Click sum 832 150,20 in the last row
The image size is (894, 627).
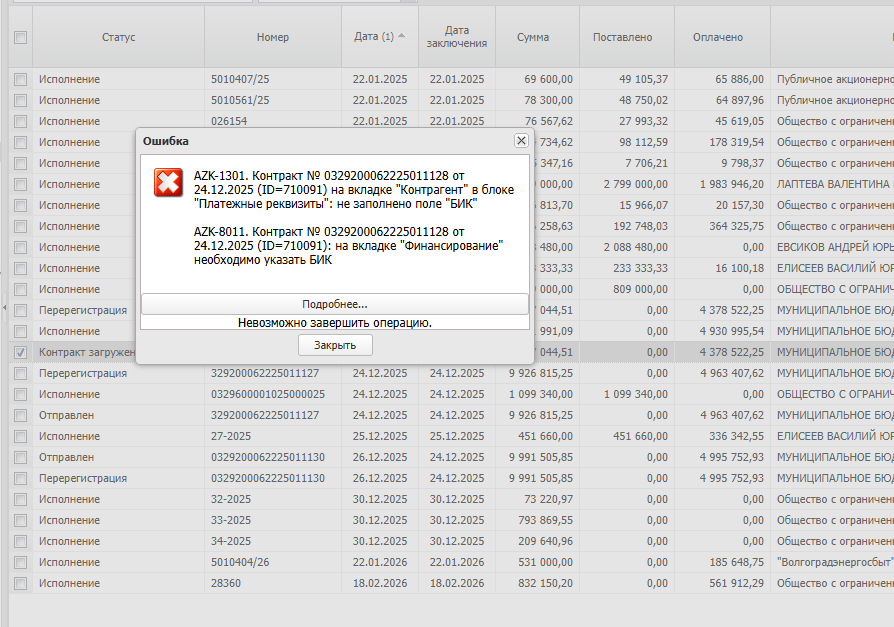point(537,583)
